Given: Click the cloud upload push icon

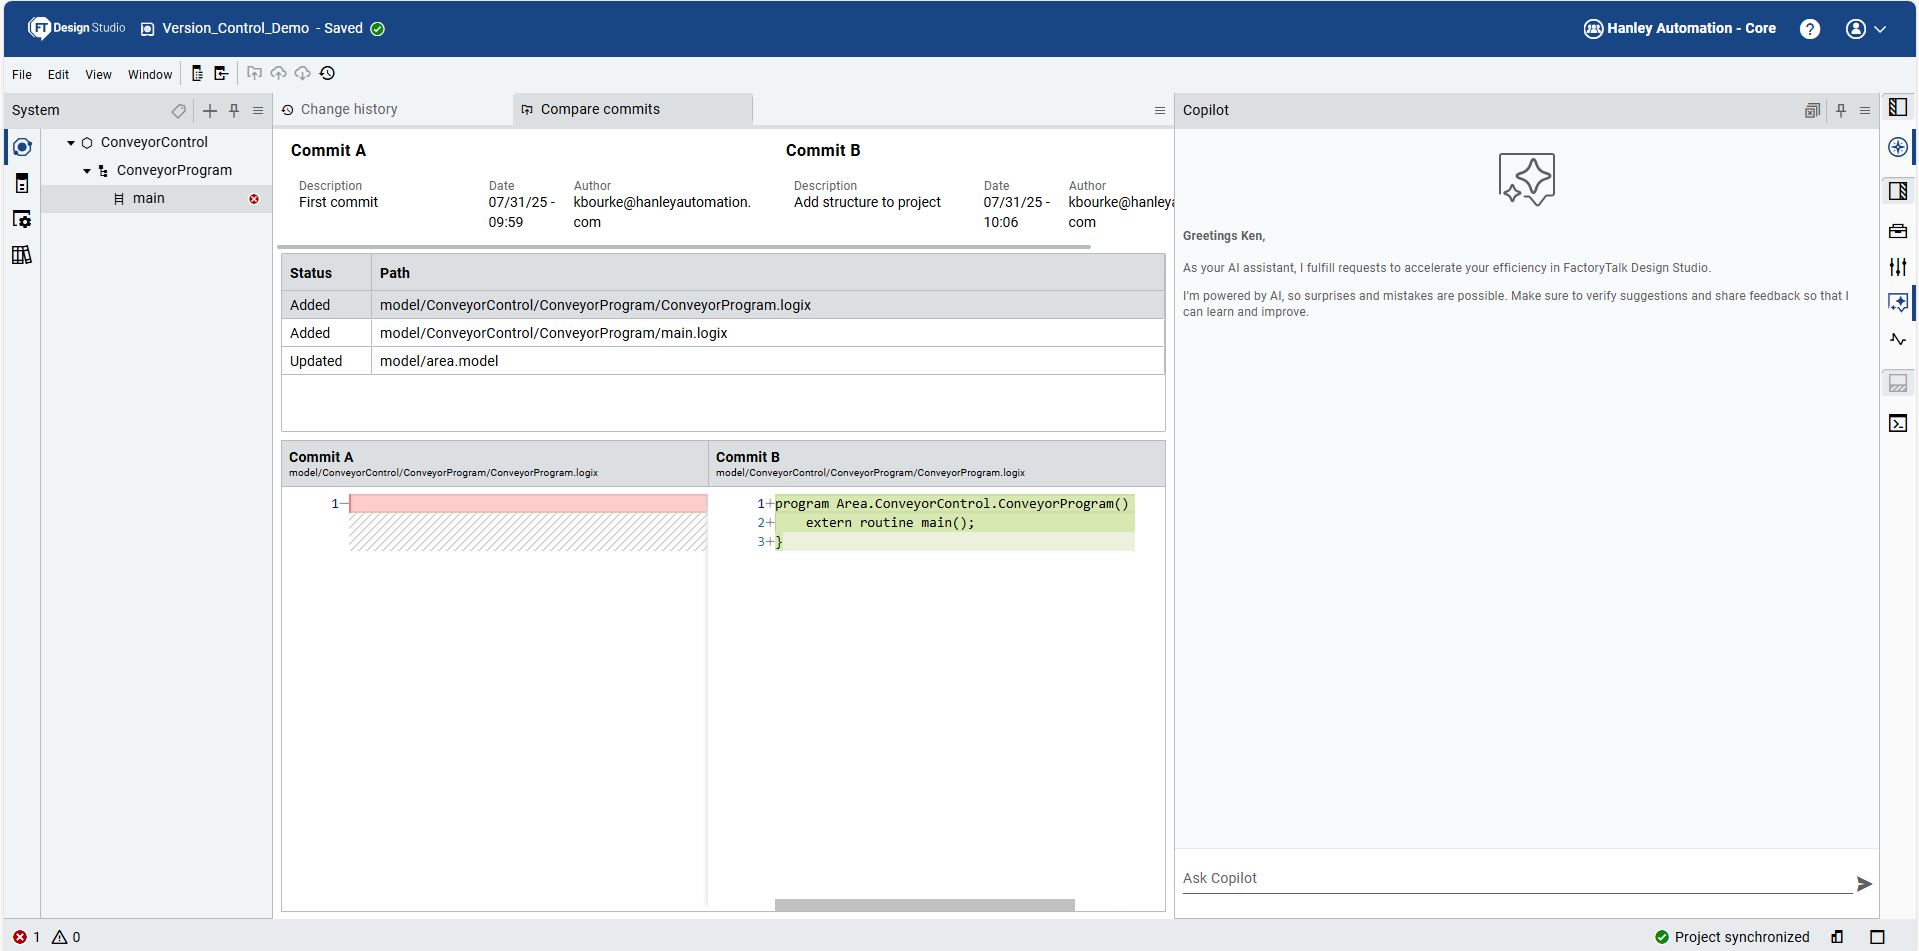Looking at the screenshot, I should pyautogui.click(x=278, y=73).
